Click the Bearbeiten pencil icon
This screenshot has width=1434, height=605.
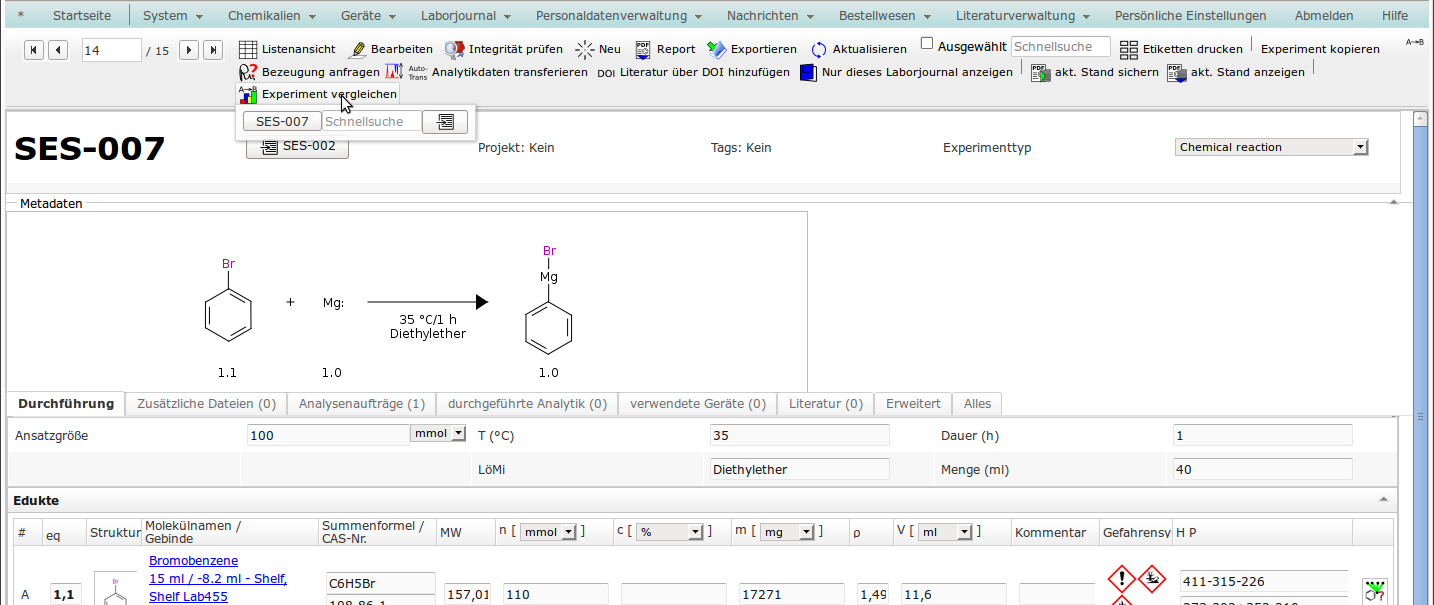357,49
